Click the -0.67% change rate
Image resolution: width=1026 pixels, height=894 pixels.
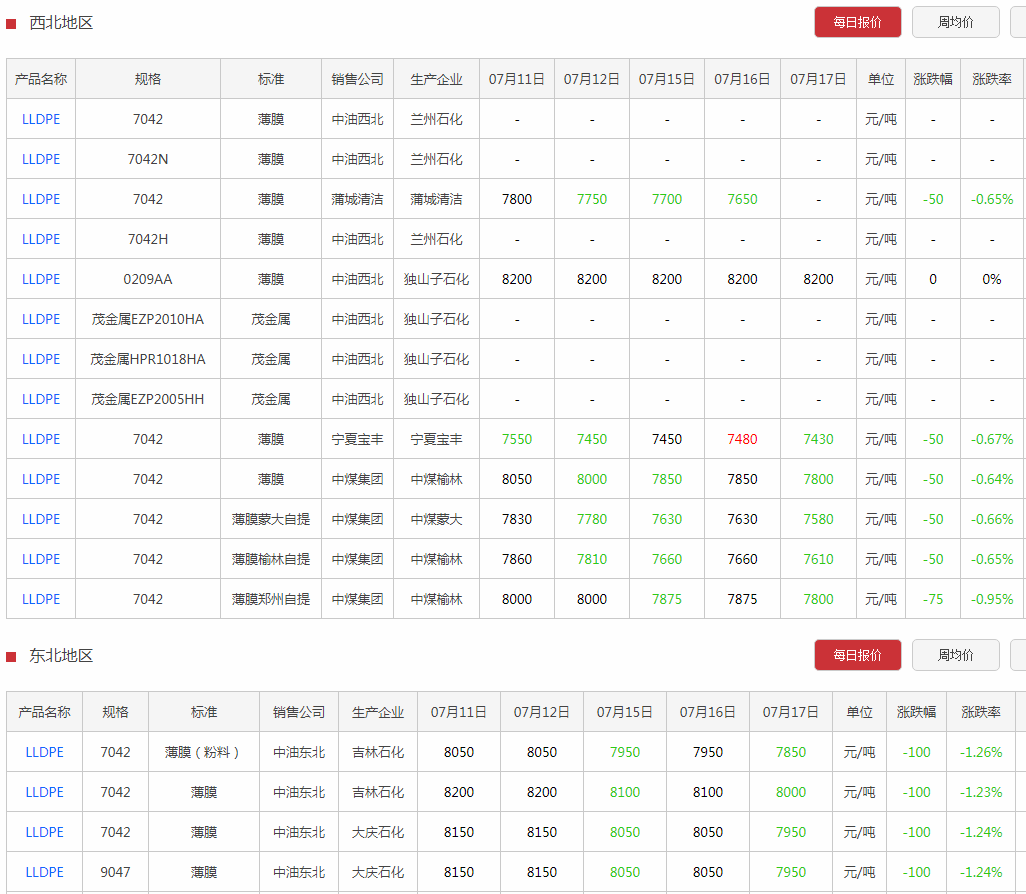point(992,438)
